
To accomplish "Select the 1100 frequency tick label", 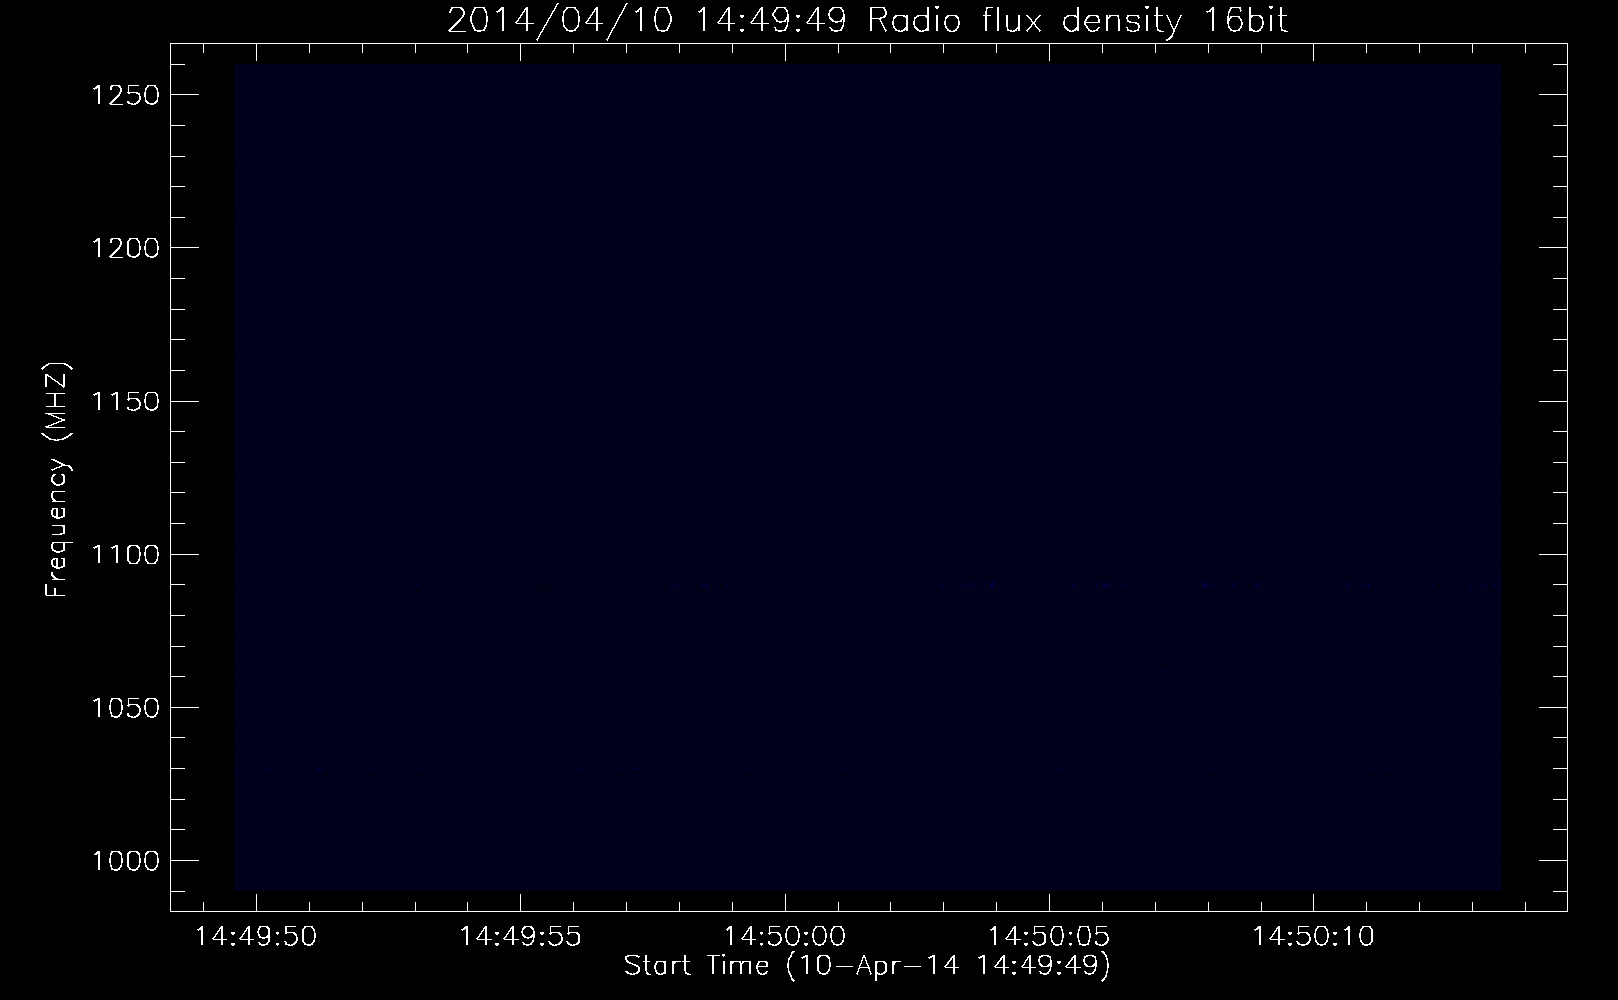I will (125, 555).
